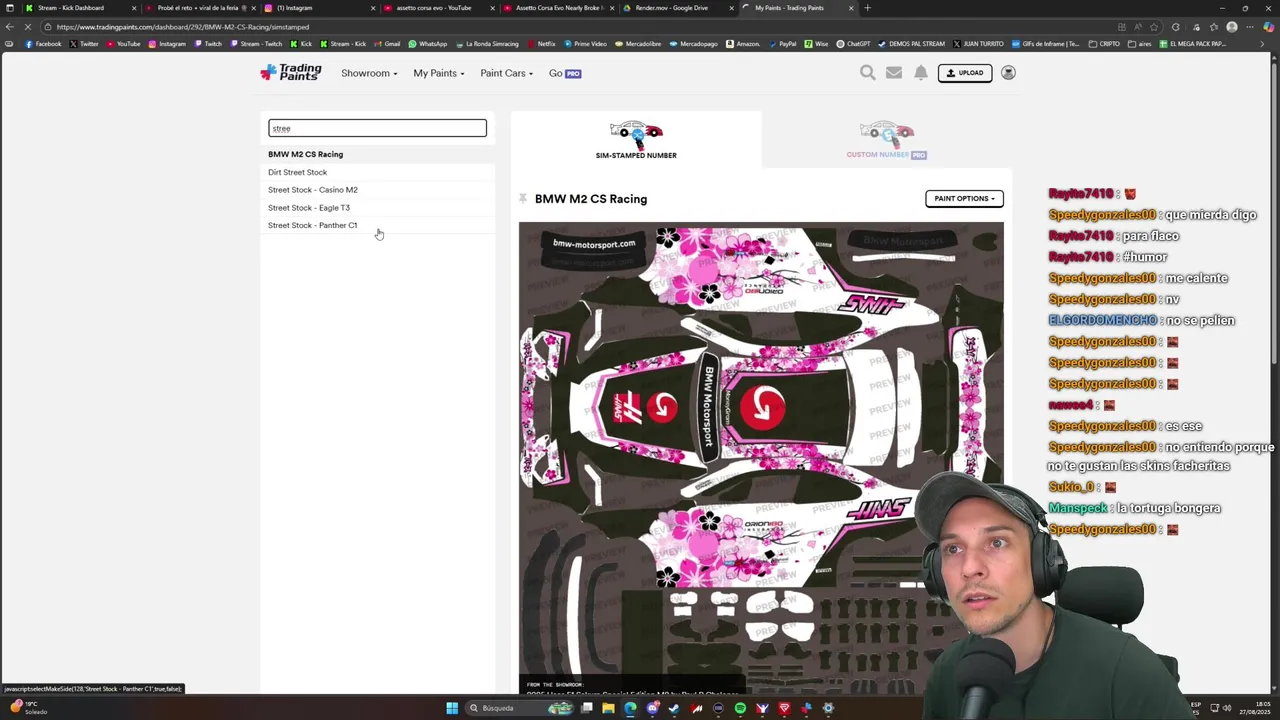Switch to Sim-Stamped Number tab

pos(636,140)
